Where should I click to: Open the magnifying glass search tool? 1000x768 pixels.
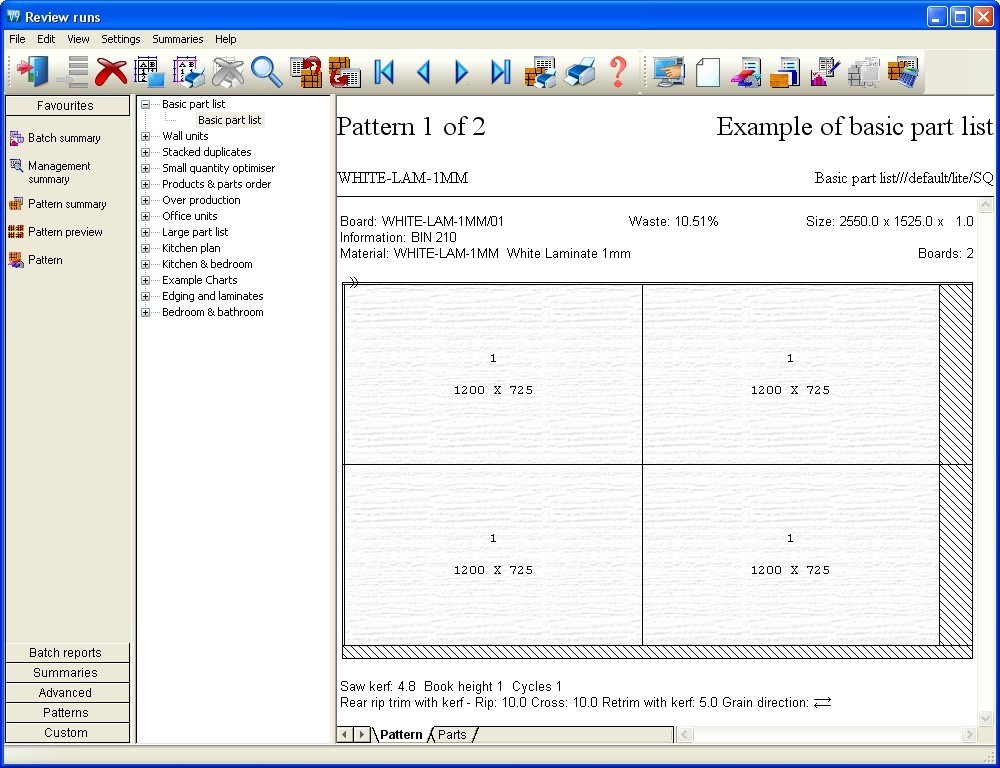[267, 72]
